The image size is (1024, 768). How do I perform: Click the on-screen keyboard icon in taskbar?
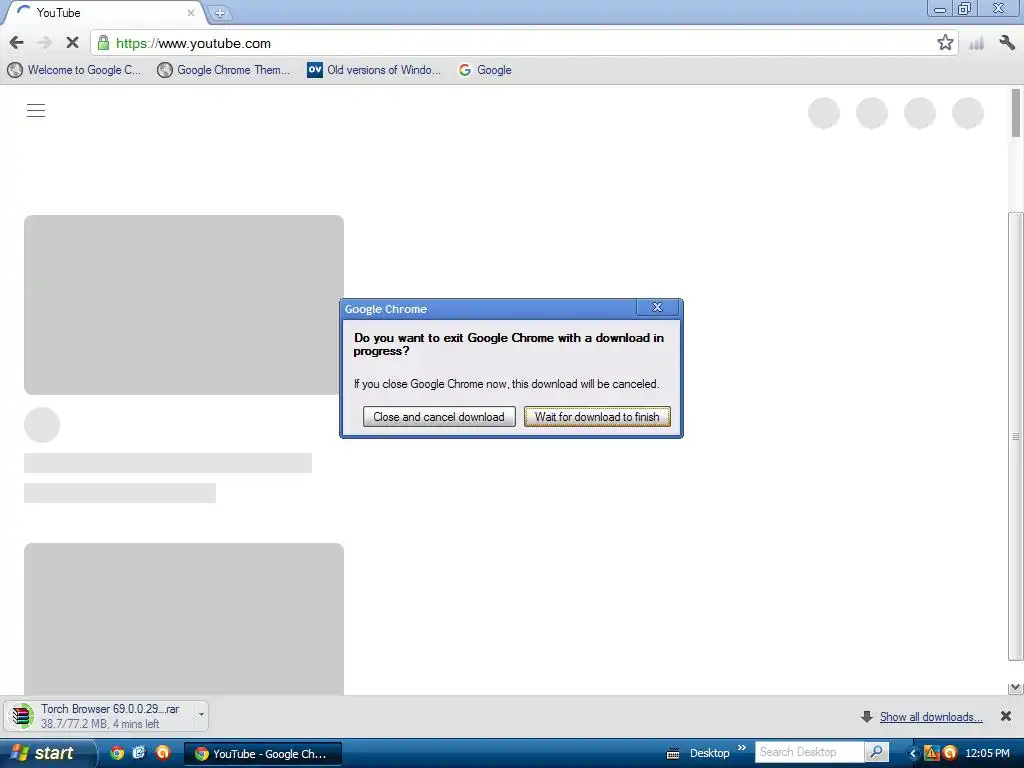pyautogui.click(x=673, y=754)
